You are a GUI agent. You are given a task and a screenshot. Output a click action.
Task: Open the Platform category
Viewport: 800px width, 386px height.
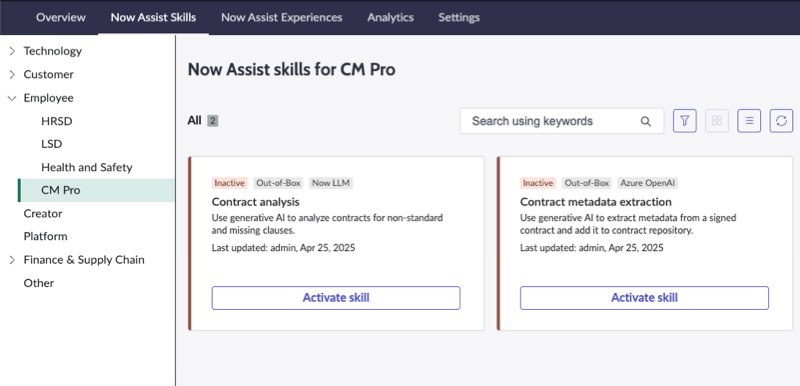[x=45, y=237]
